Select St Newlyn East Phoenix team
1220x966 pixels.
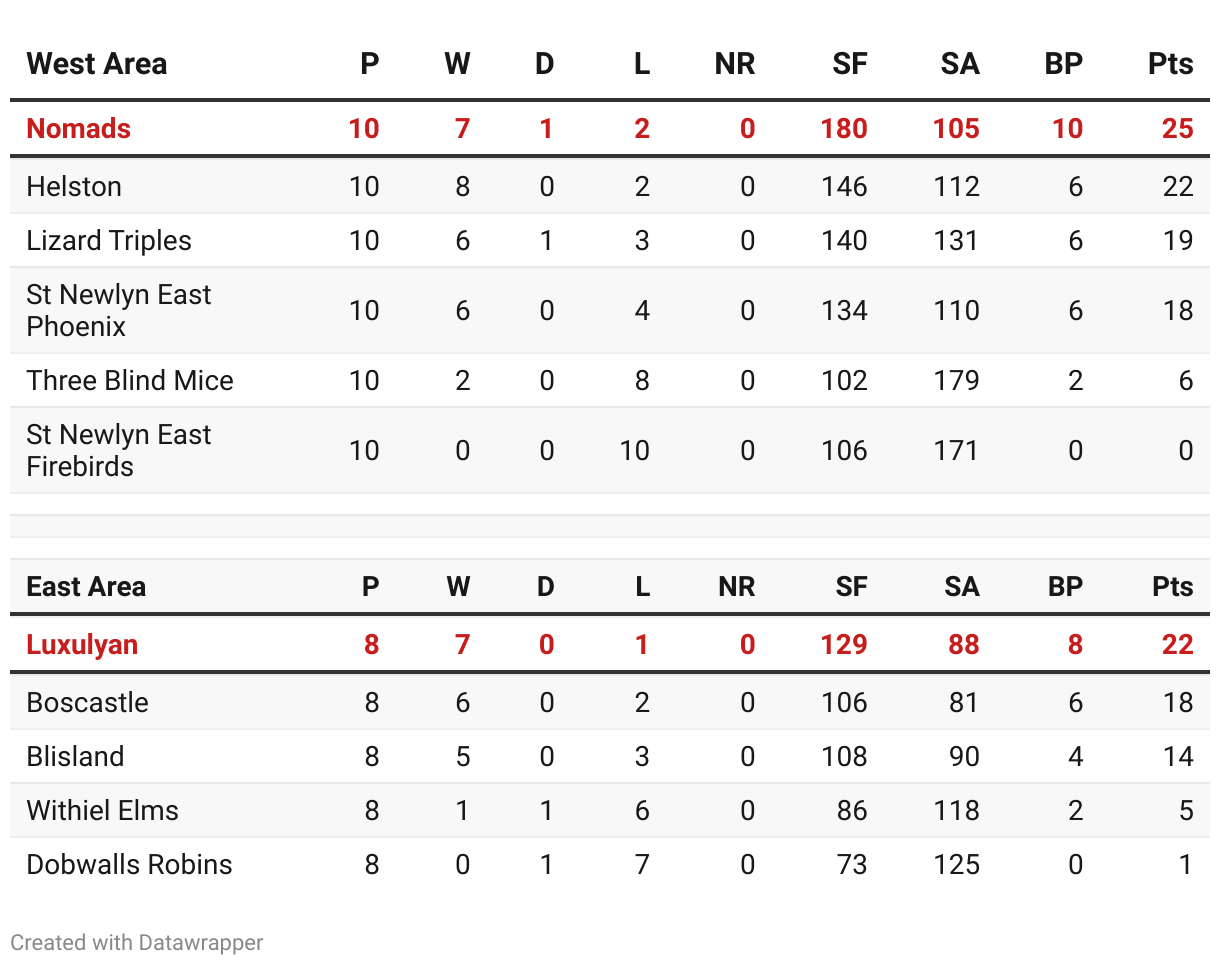(118, 310)
